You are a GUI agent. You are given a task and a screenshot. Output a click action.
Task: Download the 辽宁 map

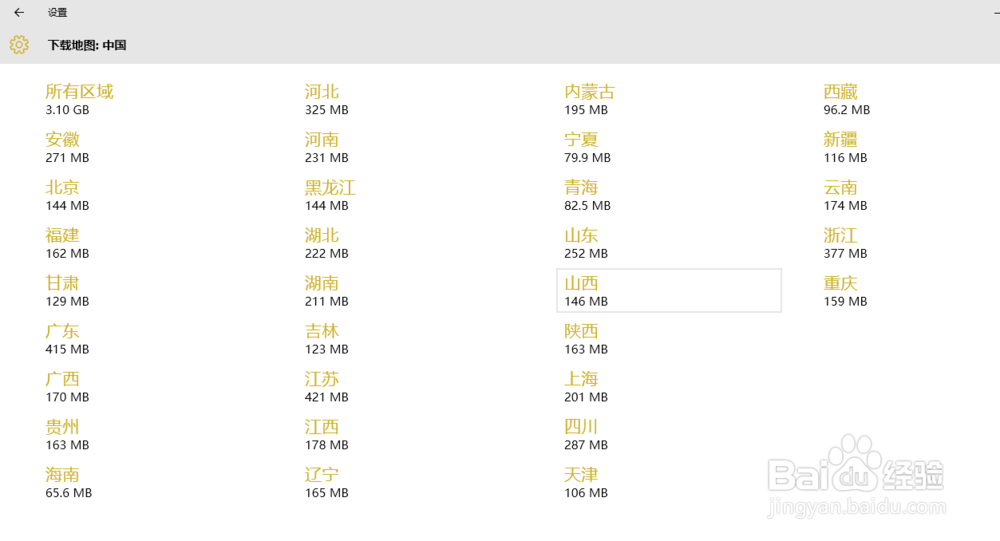click(326, 483)
